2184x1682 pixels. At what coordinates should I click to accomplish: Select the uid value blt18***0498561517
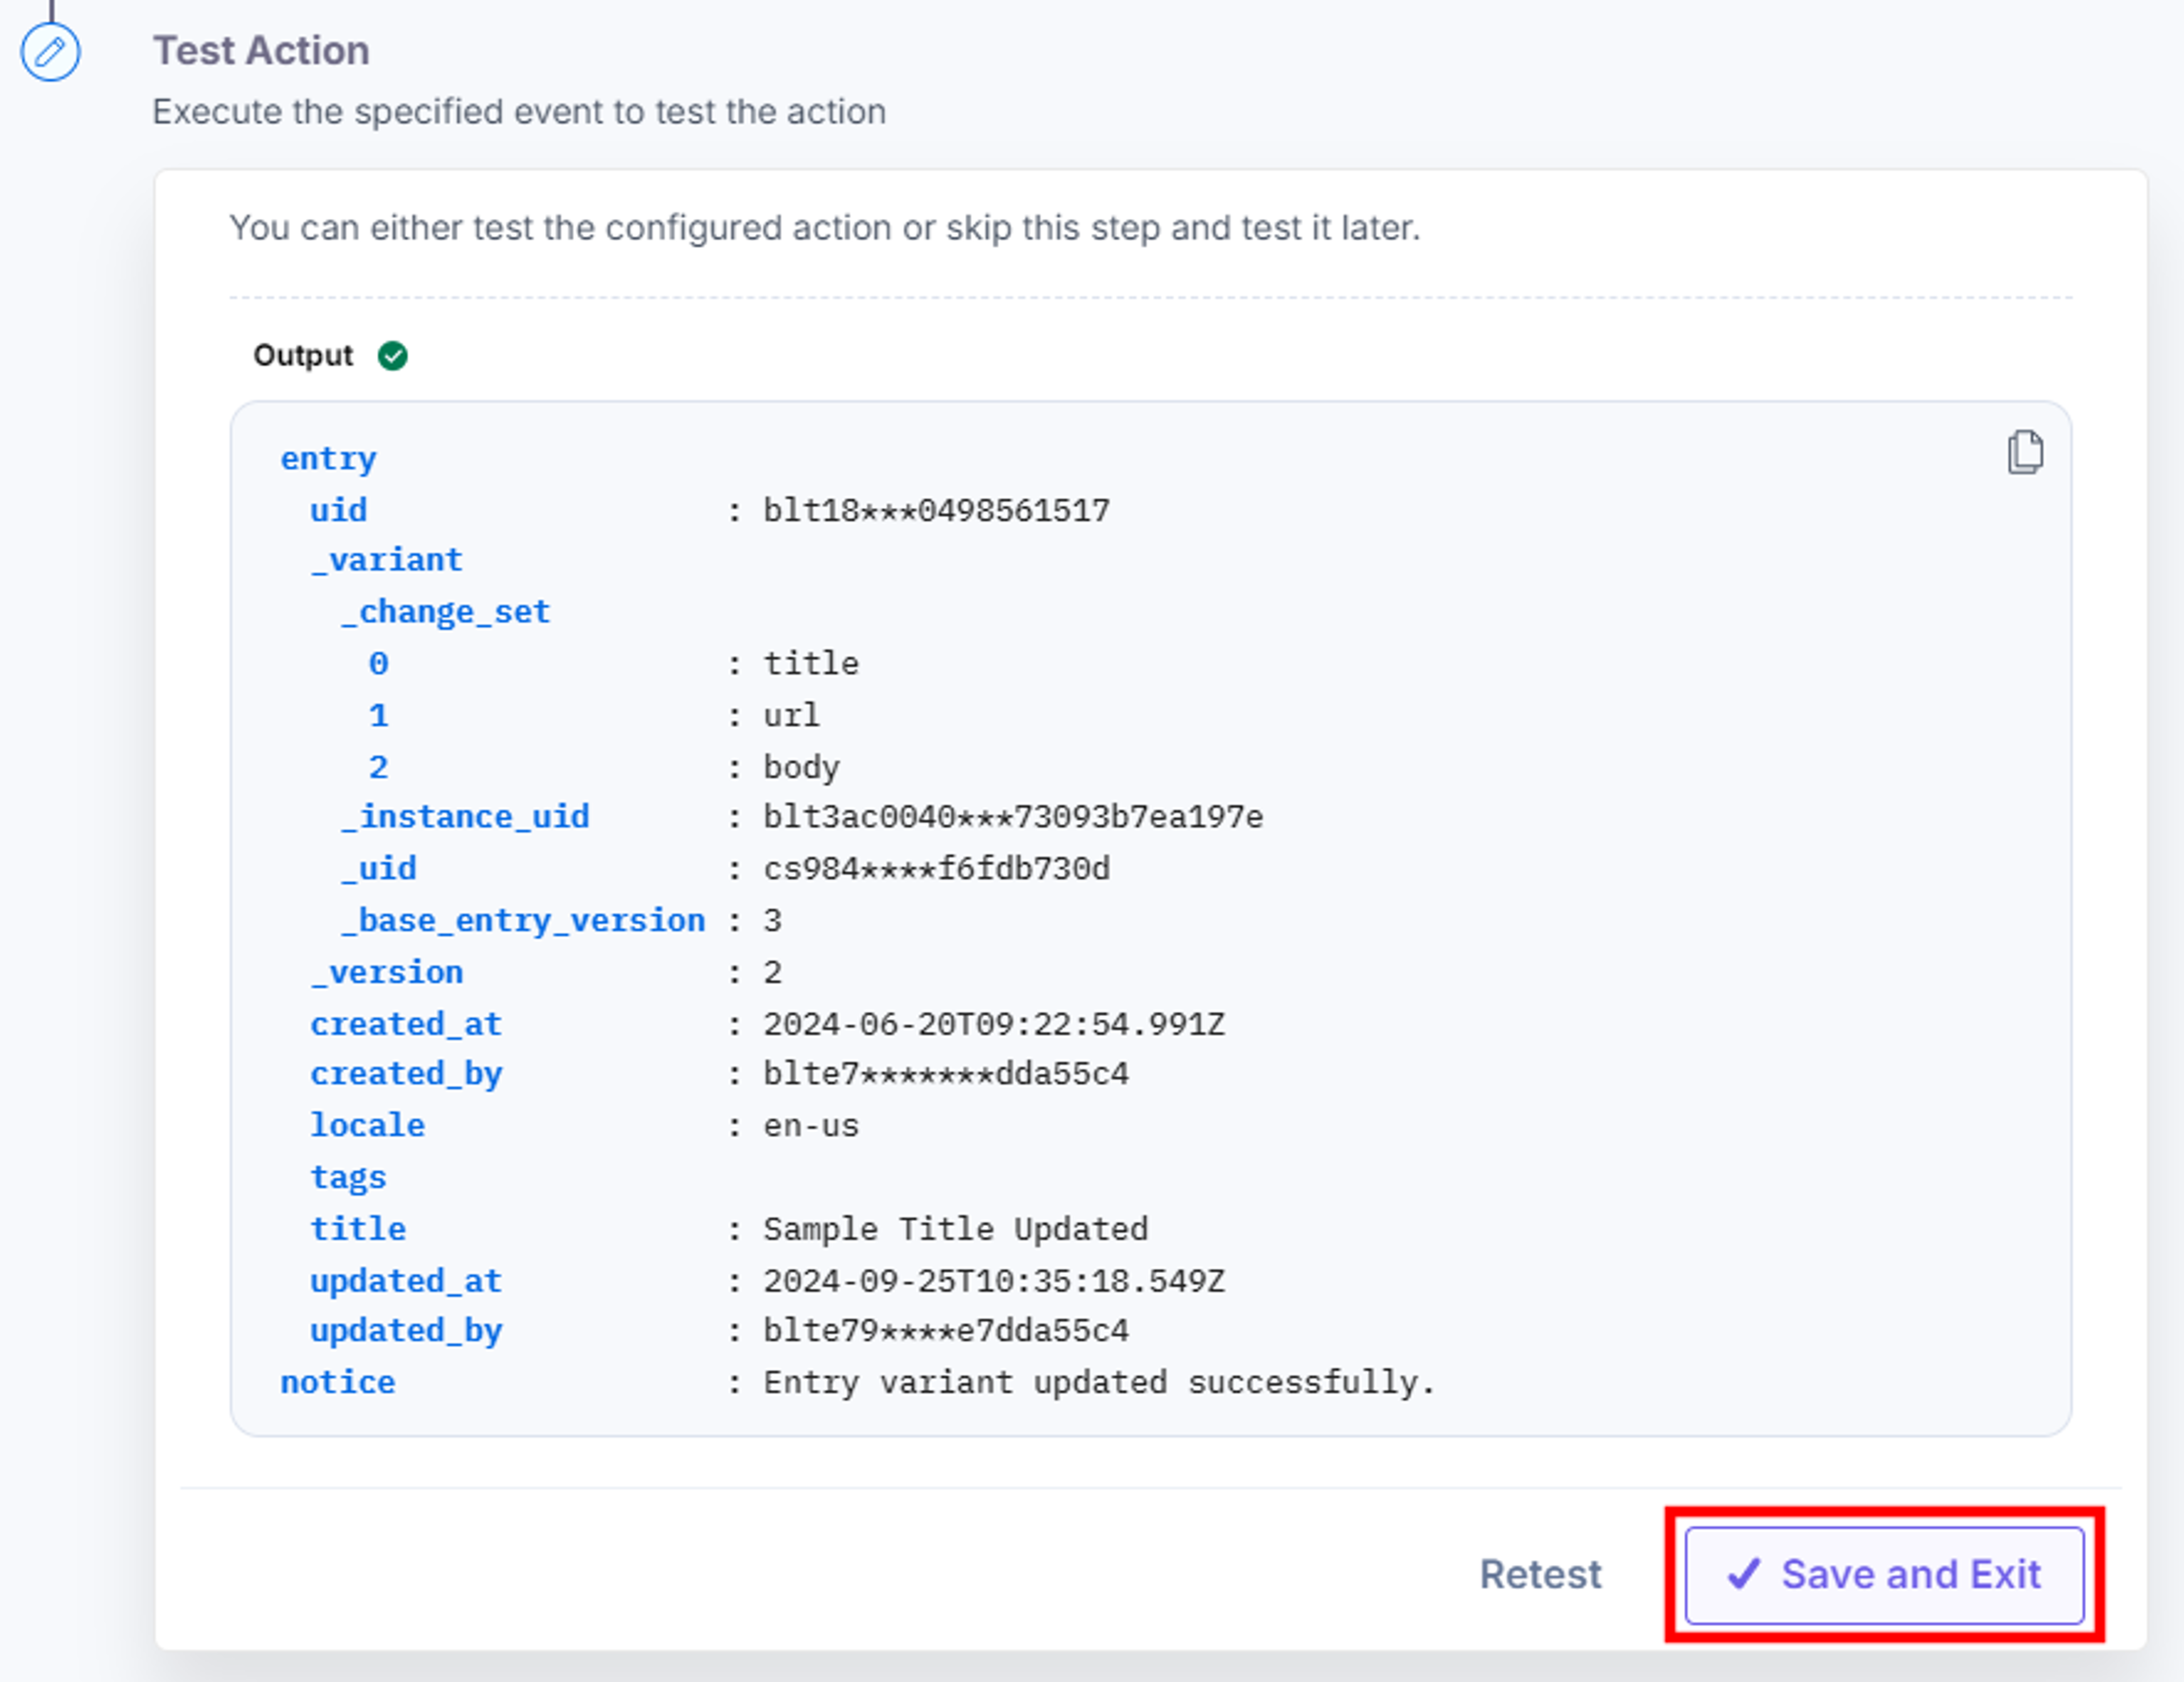coord(936,510)
